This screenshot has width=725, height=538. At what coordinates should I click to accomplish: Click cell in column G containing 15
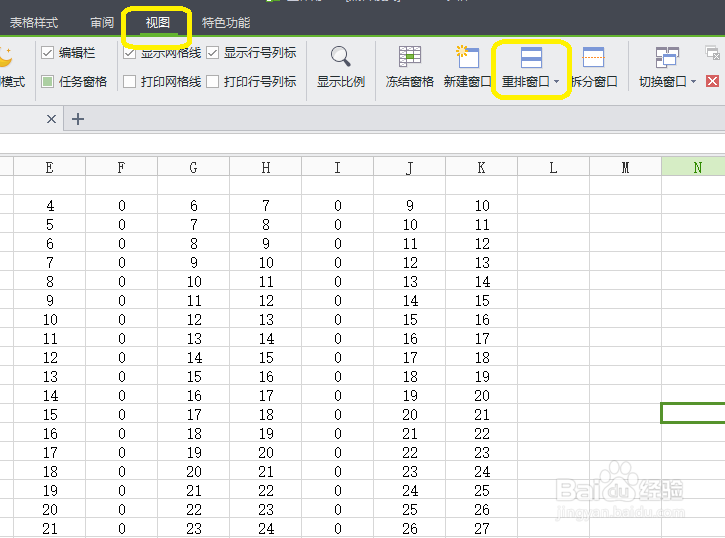click(194, 376)
